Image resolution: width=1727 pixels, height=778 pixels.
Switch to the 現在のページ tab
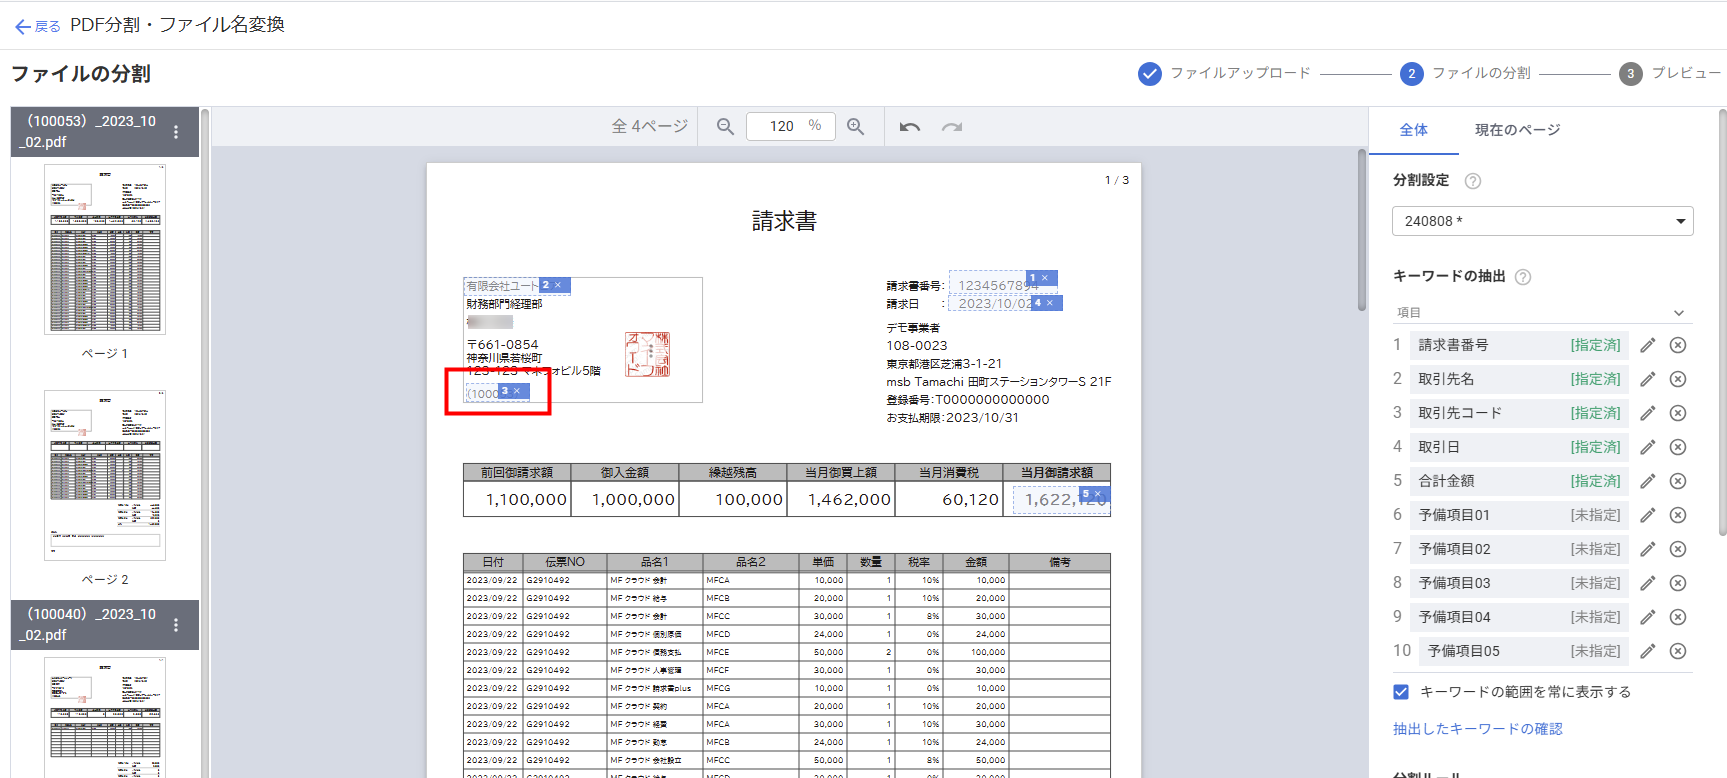(x=1517, y=130)
